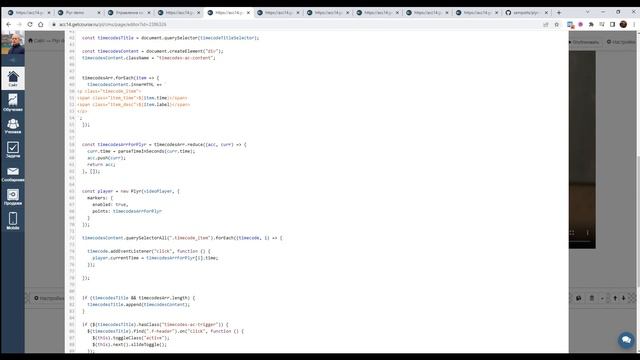
Task: Click the 'timecodesTitle.append(timecodesContent);' line
Action: [x=139, y=304]
